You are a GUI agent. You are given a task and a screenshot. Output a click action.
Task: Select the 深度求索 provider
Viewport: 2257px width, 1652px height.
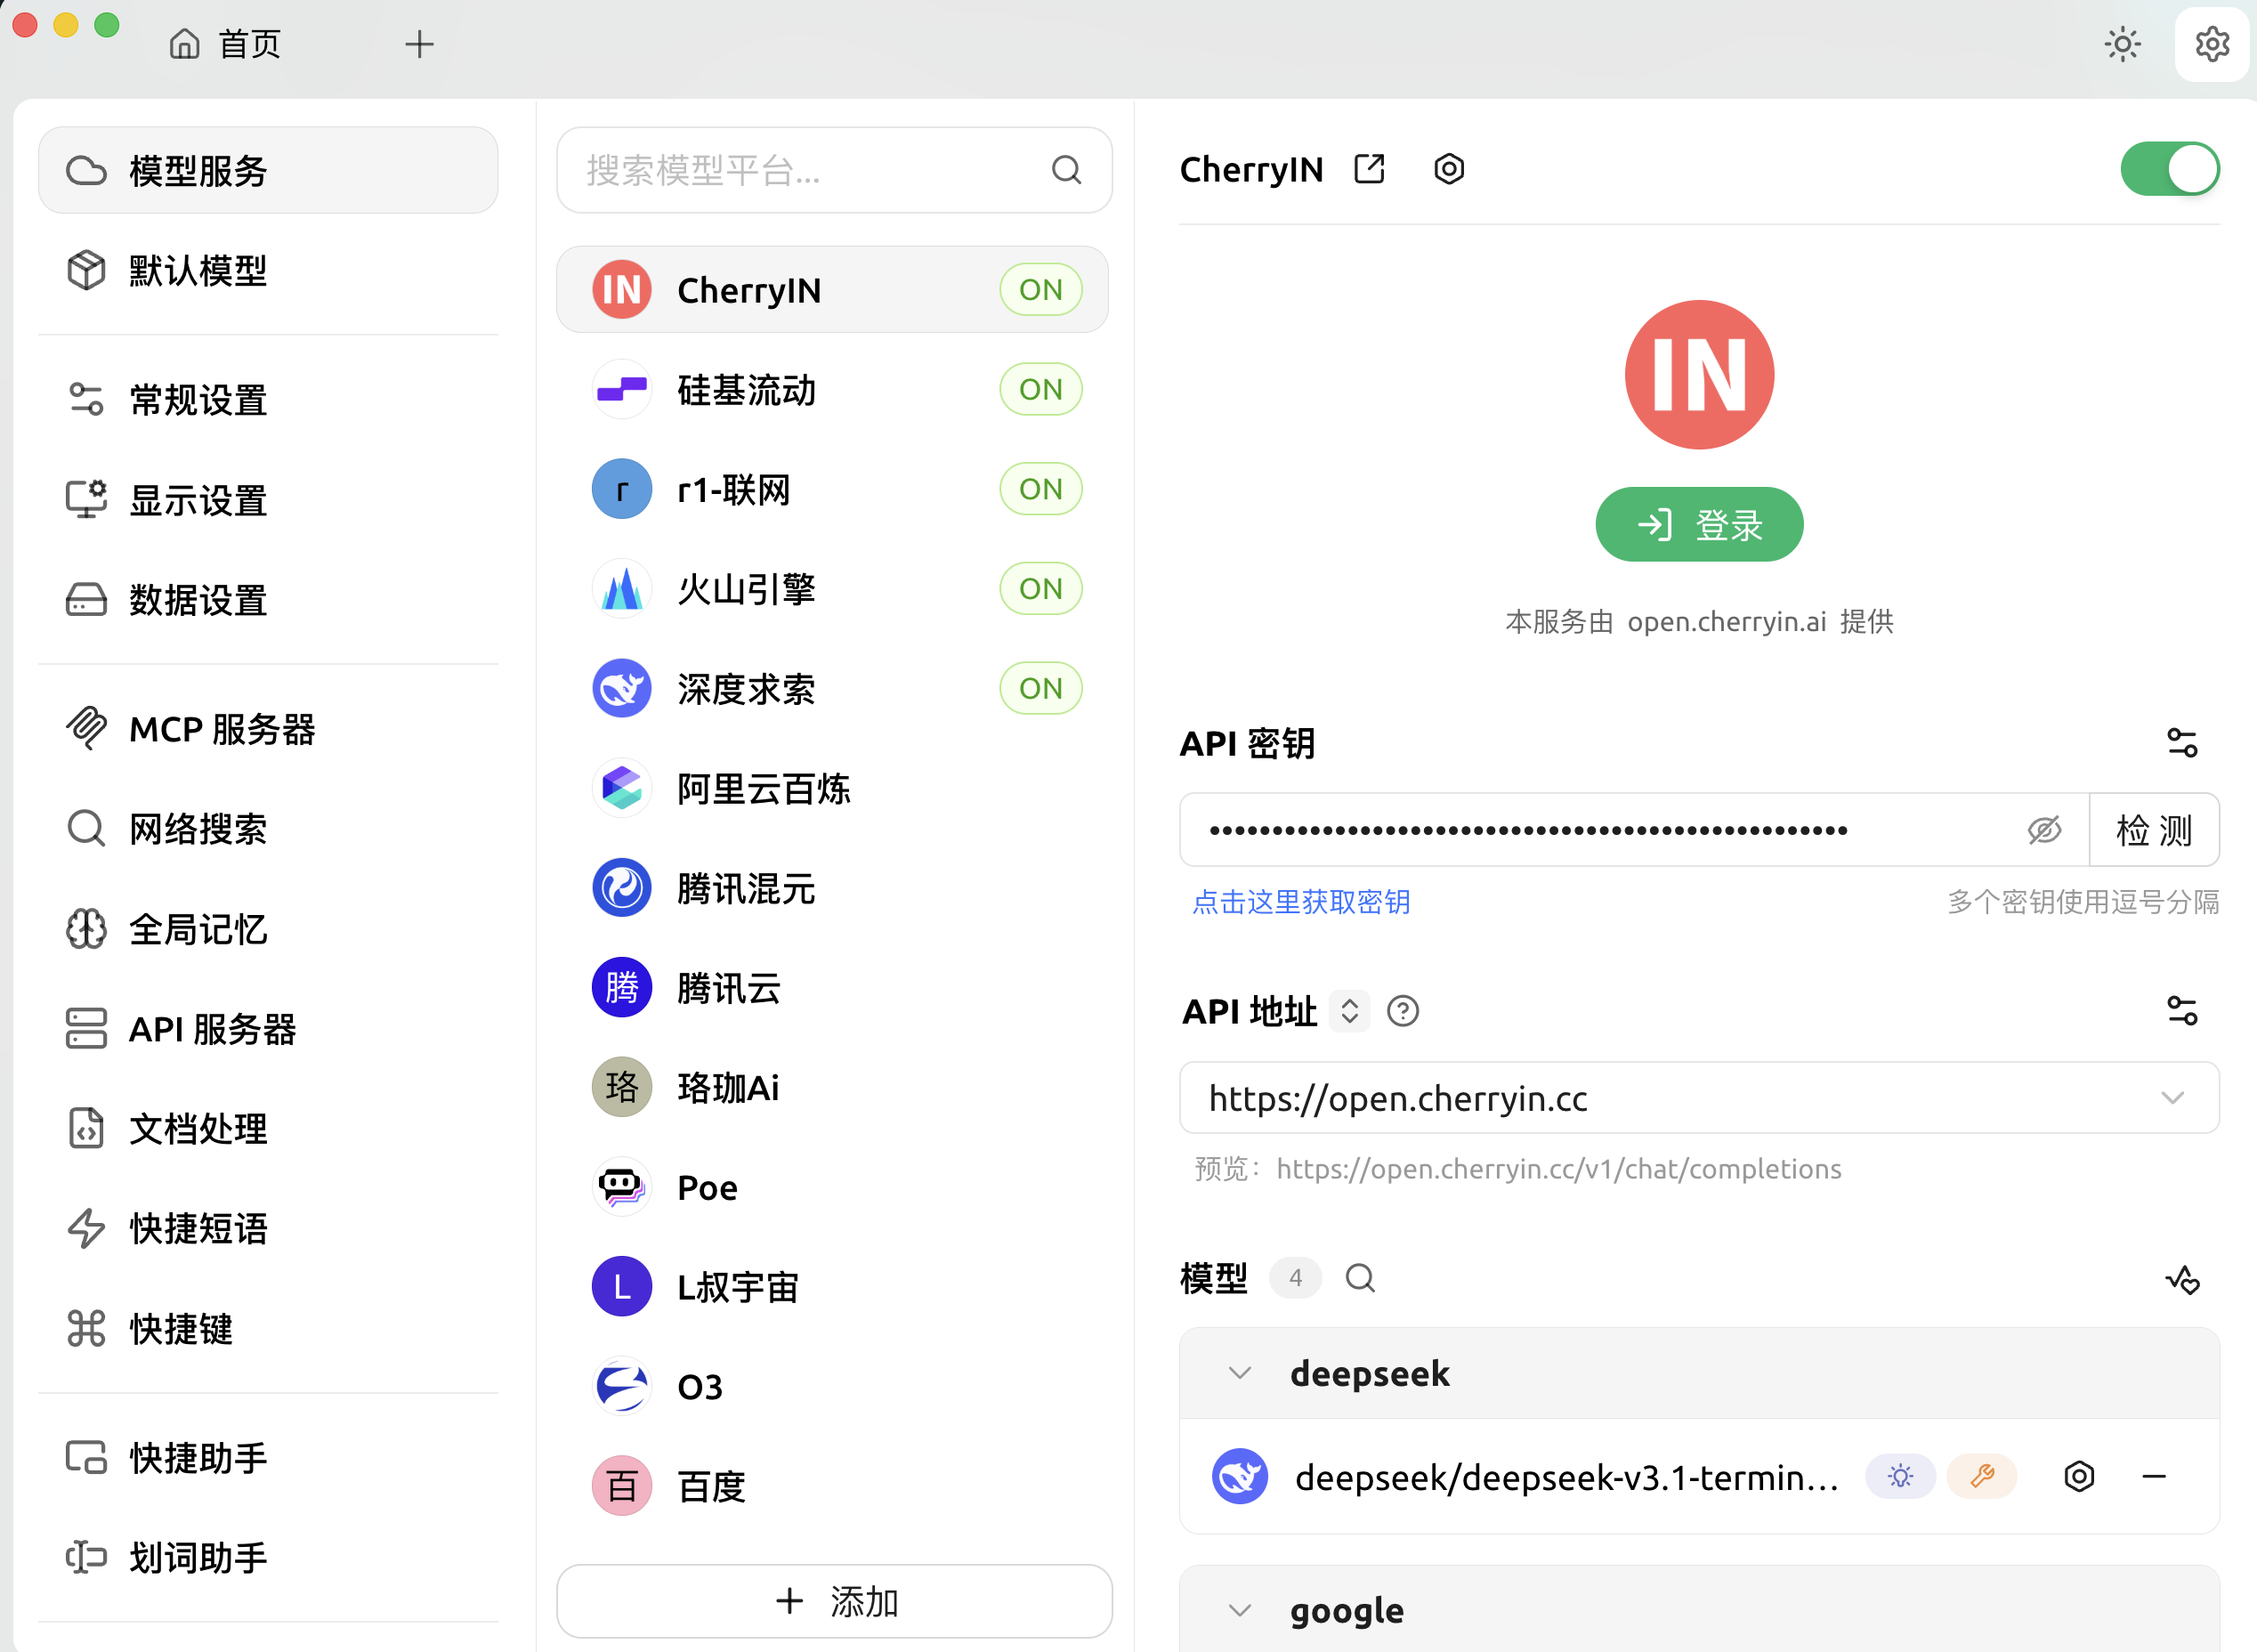coord(832,688)
